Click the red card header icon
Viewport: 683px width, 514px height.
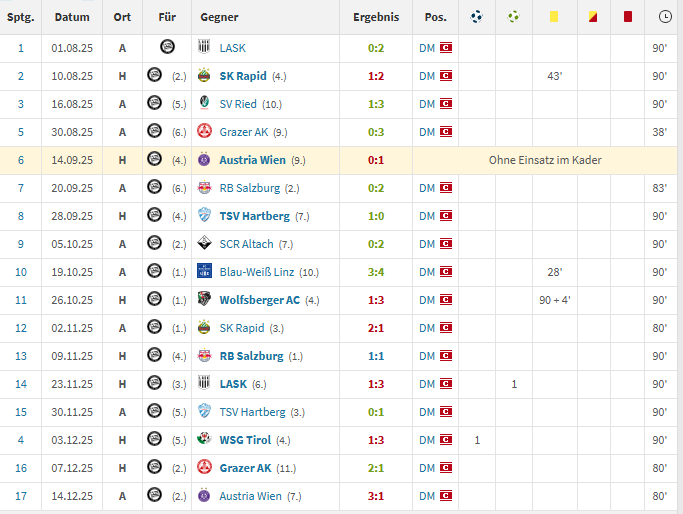coord(627,17)
